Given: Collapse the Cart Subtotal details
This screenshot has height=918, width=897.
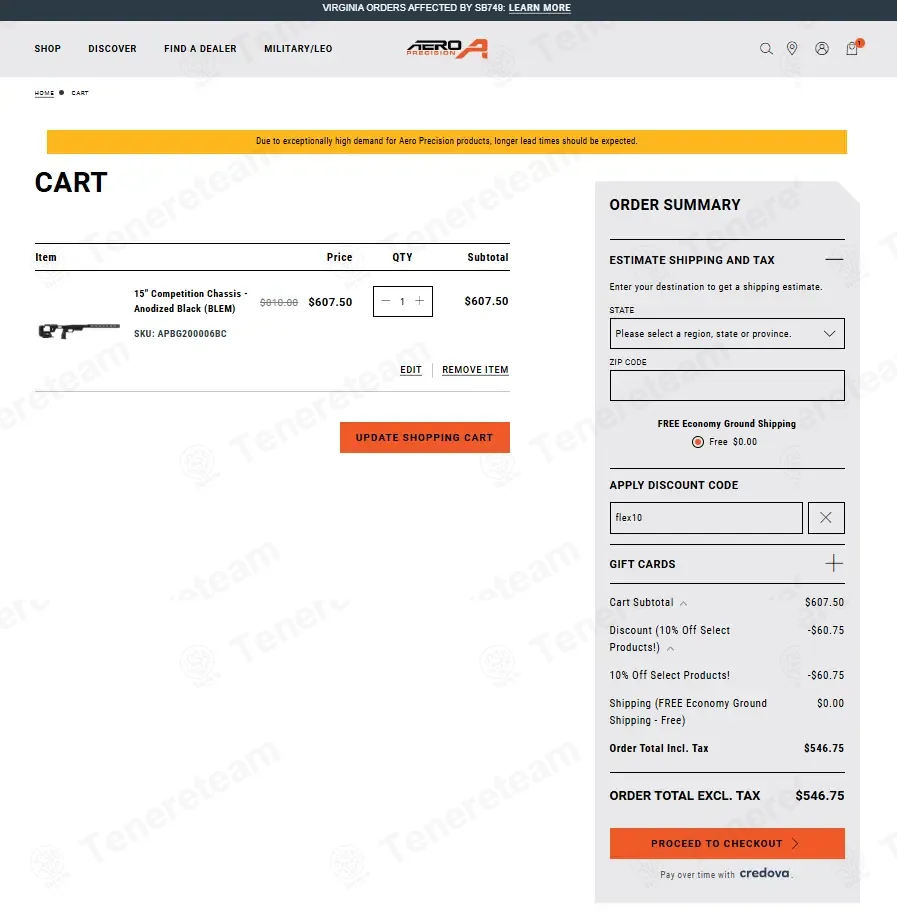Looking at the screenshot, I should 683,603.
